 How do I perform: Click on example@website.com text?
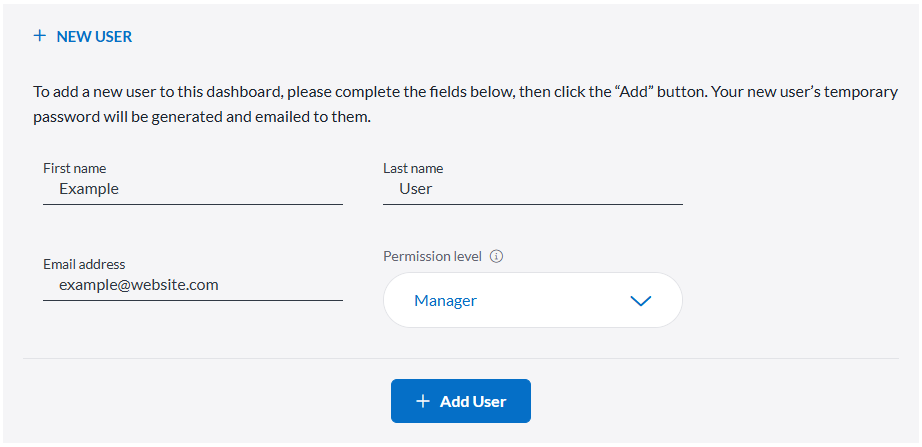click(x=138, y=285)
